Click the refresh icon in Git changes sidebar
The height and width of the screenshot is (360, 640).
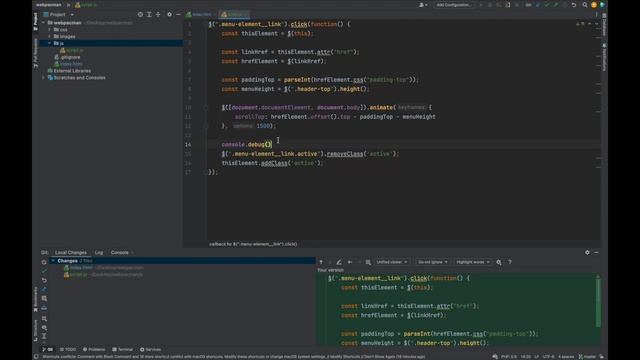[44, 262]
